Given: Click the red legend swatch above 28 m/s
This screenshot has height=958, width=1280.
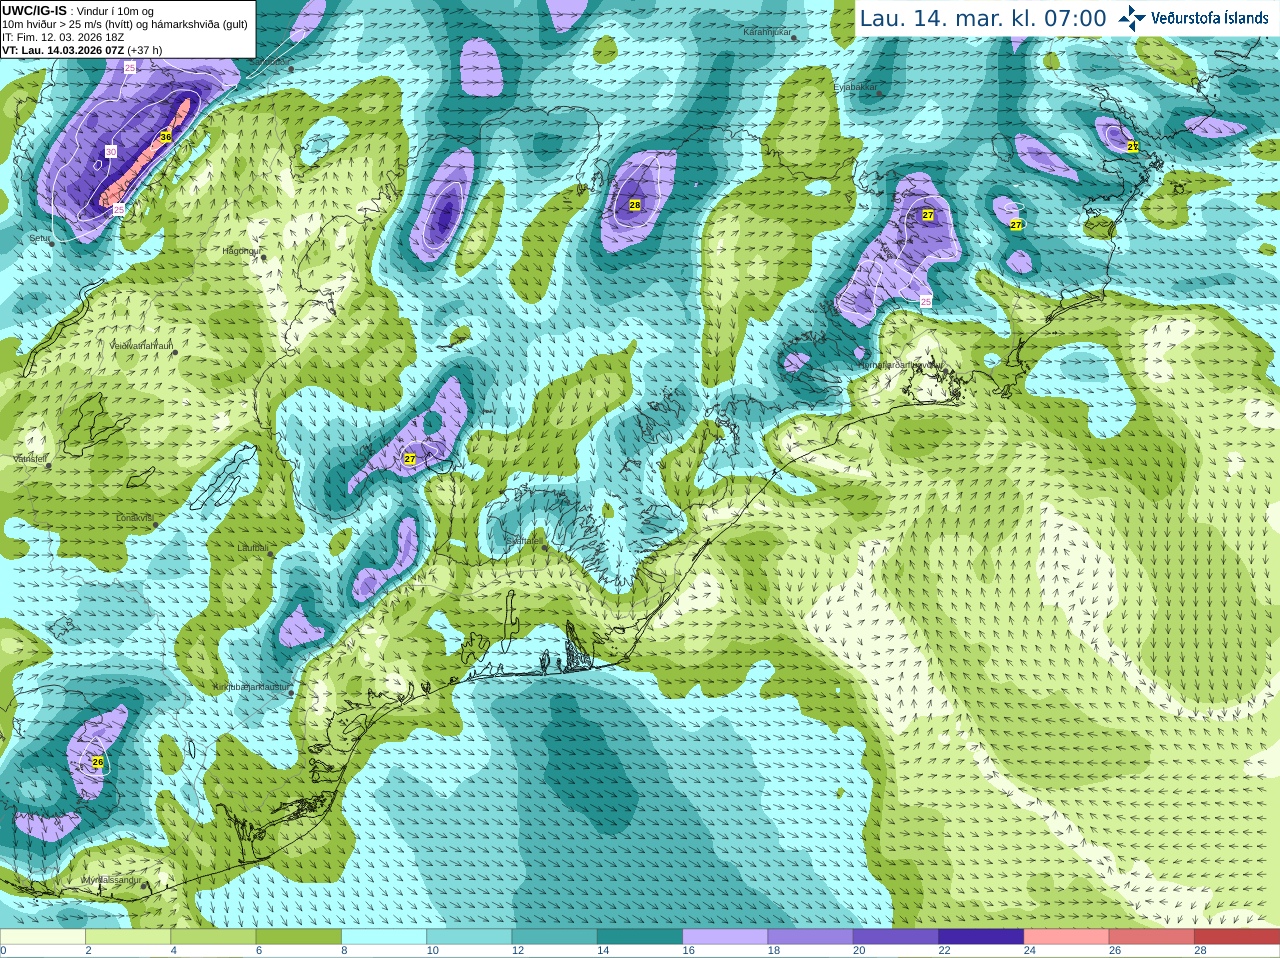Looking at the screenshot, I should [x=1237, y=937].
